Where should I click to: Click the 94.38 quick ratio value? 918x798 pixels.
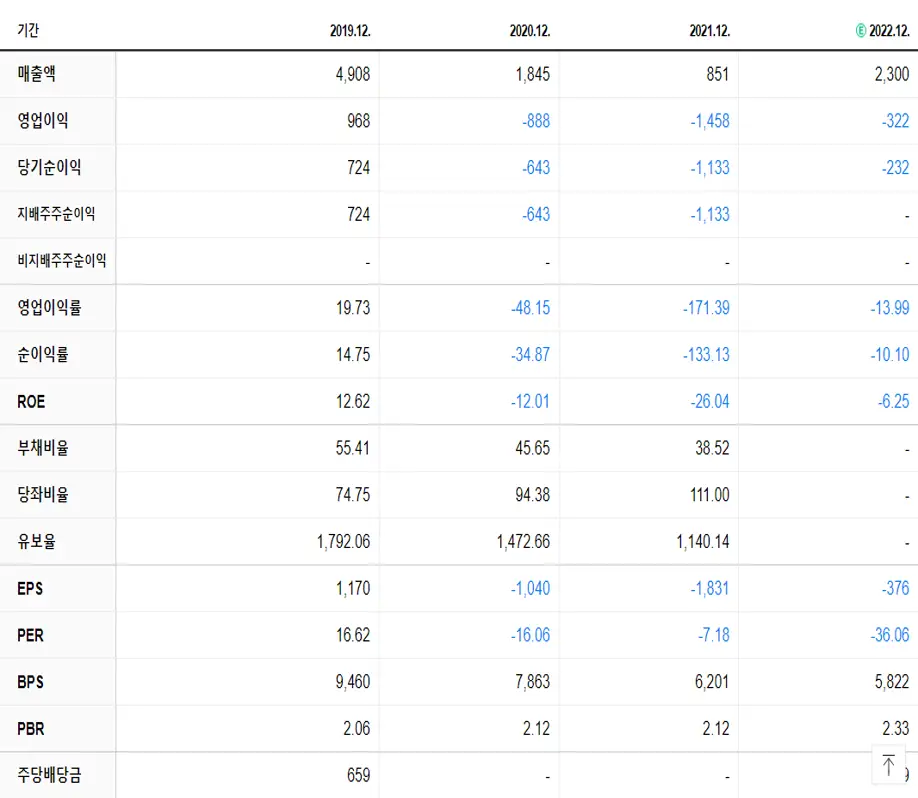click(x=533, y=495)
